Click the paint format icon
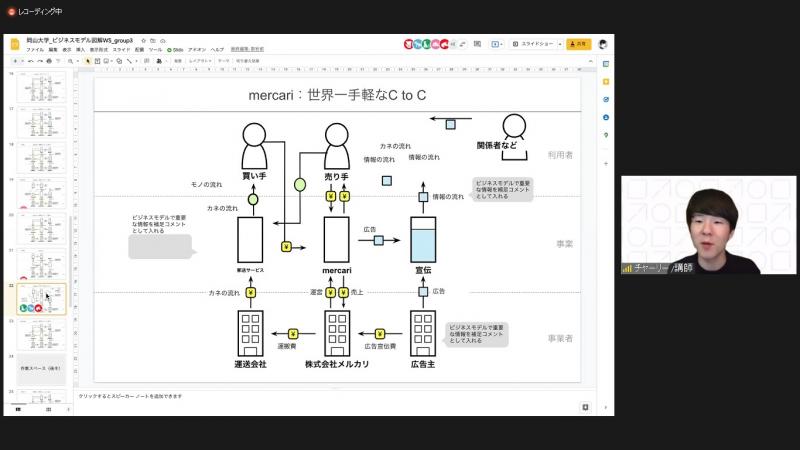 click(x=58, y=61)
